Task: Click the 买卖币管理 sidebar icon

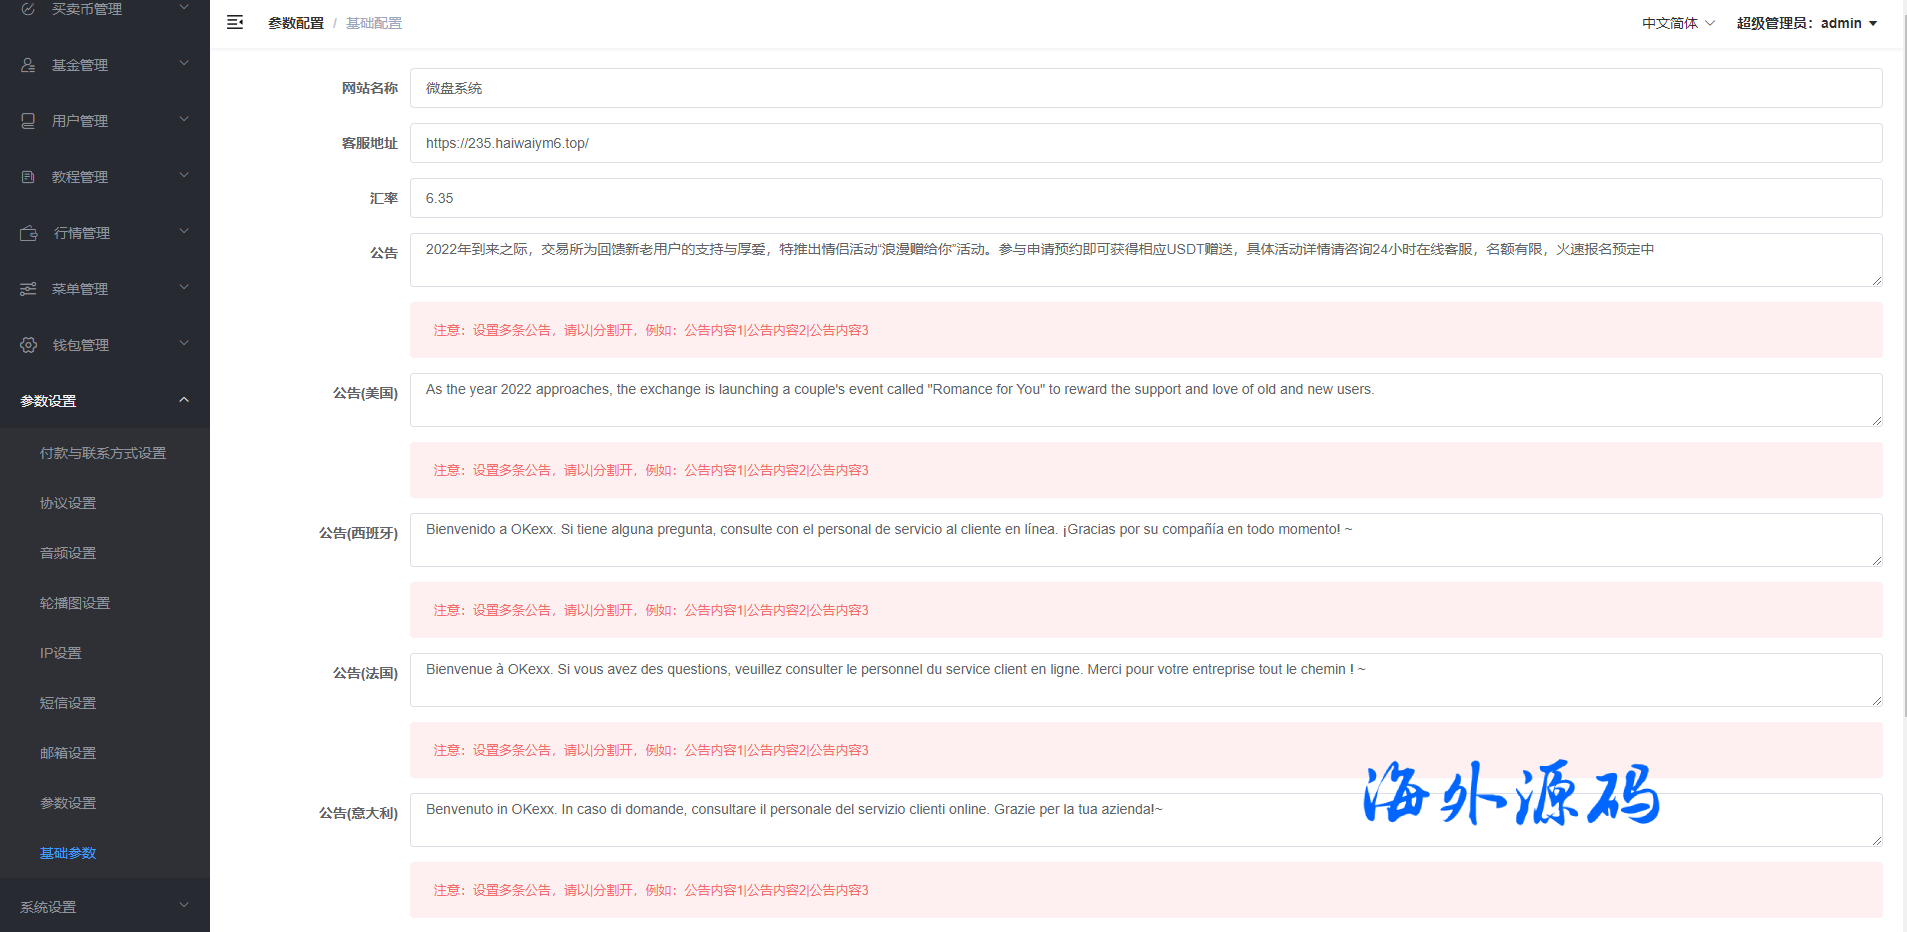Action: [x=28, y=9]
